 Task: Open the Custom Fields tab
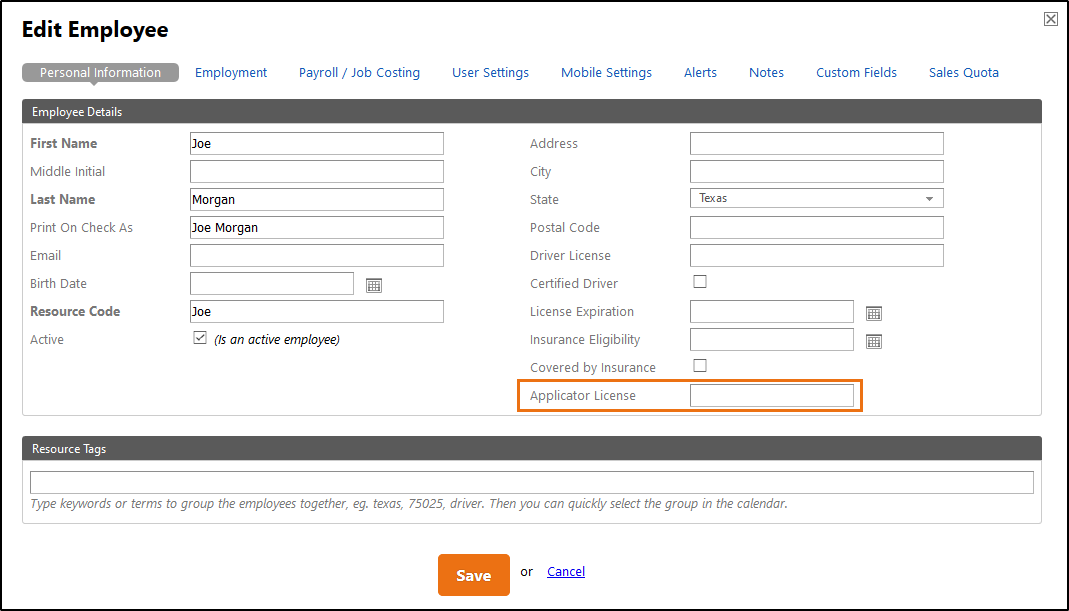pos(856,72)
